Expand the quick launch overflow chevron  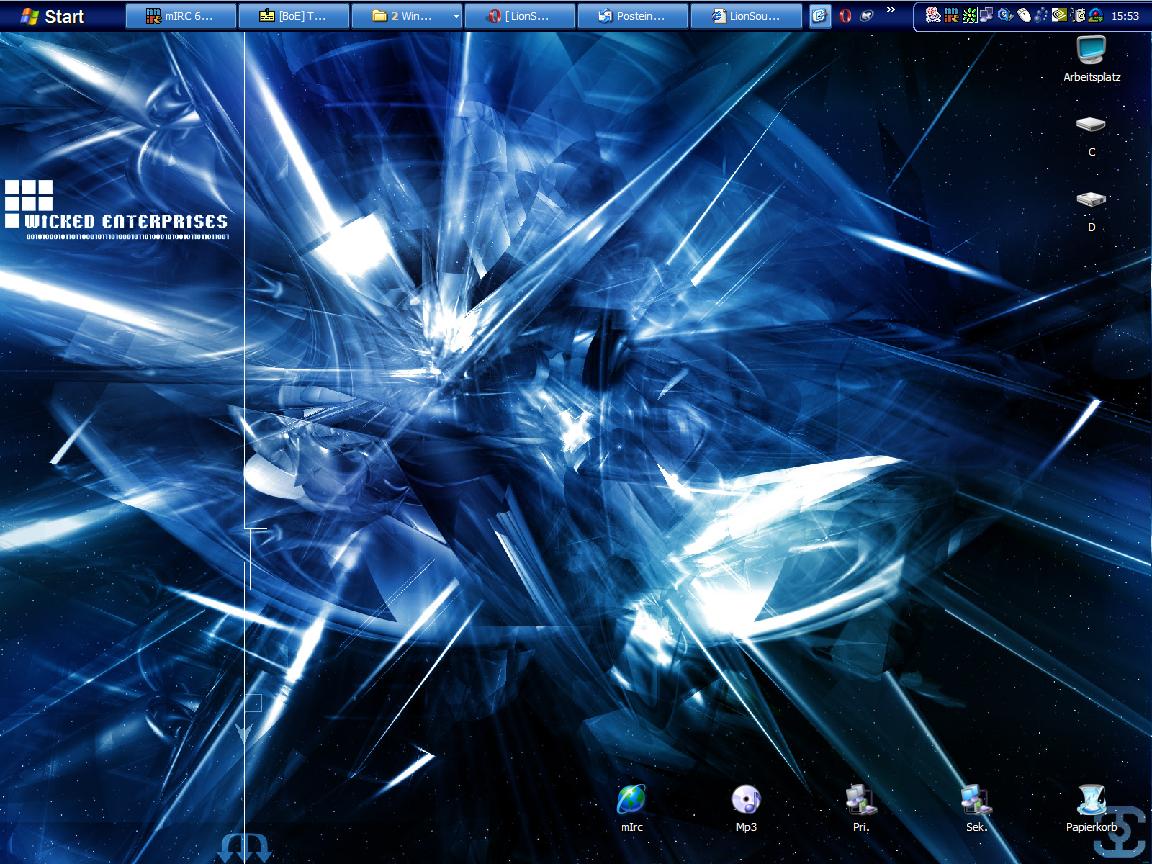click(x=890, y=12)
